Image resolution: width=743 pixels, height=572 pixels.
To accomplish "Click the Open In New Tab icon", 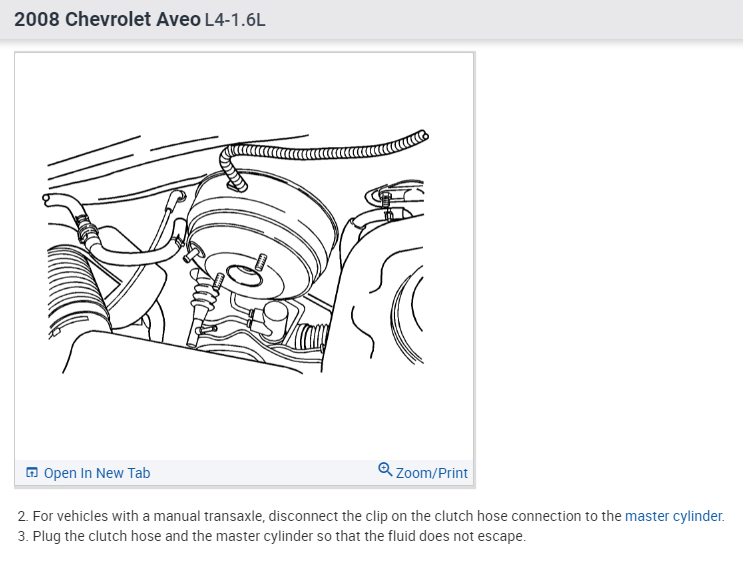I will [x=32, y=472].
